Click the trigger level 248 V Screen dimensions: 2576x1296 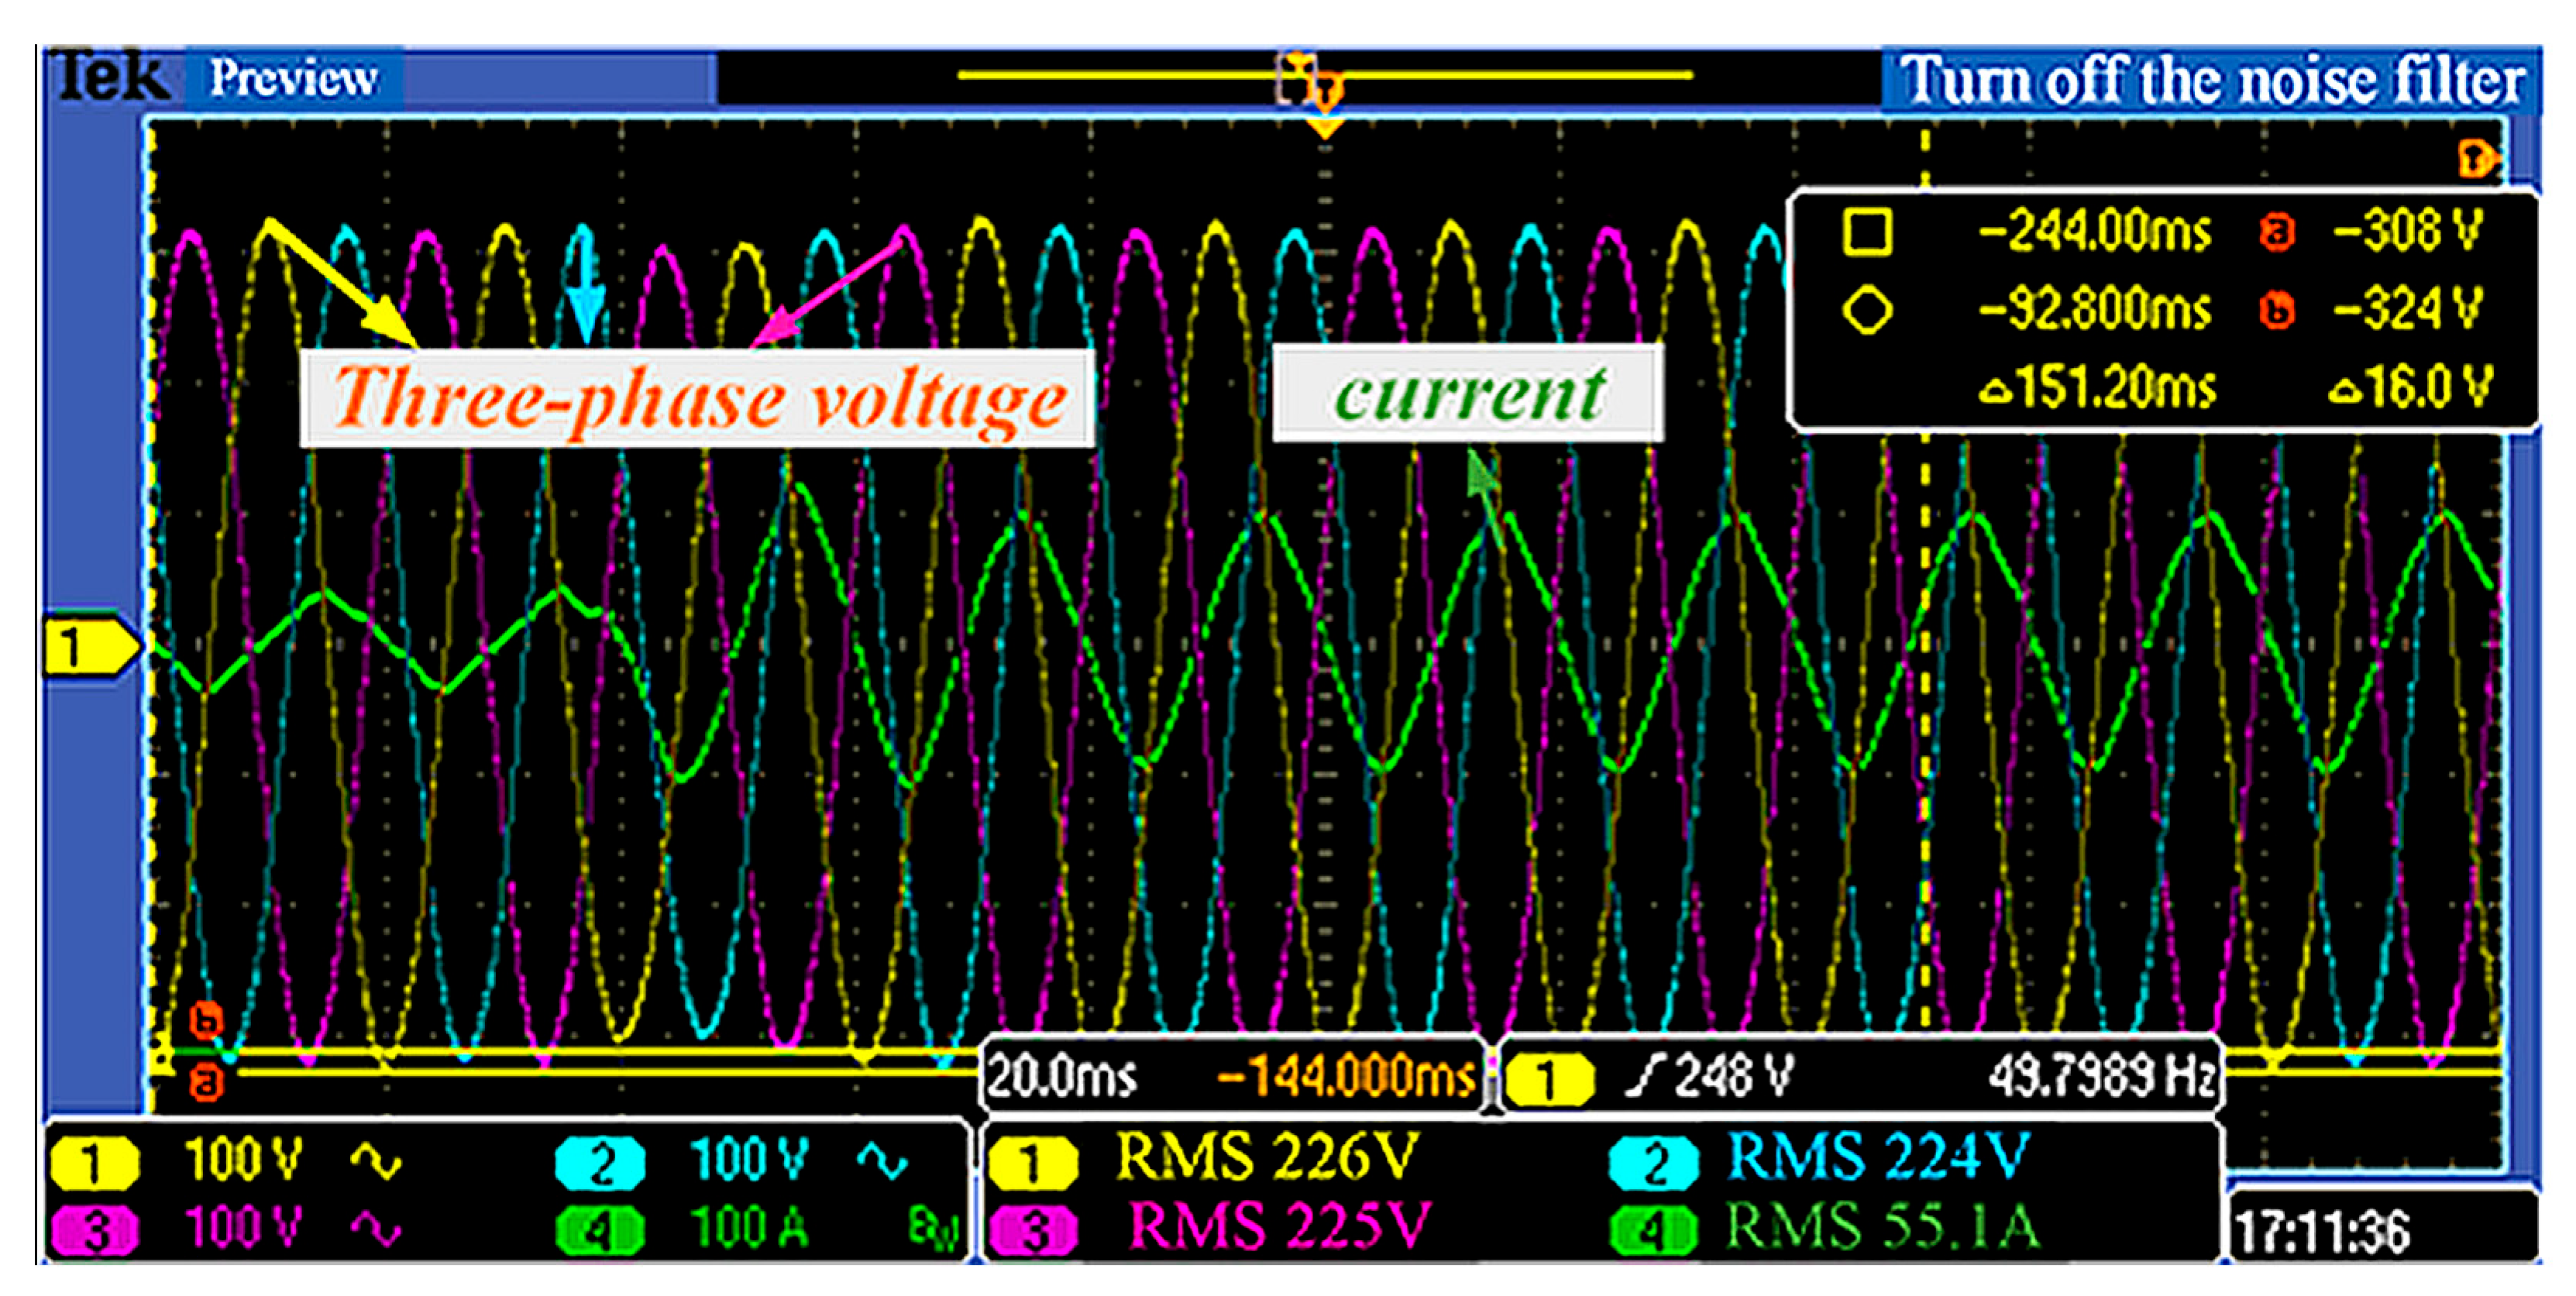click(1734, 1078)
